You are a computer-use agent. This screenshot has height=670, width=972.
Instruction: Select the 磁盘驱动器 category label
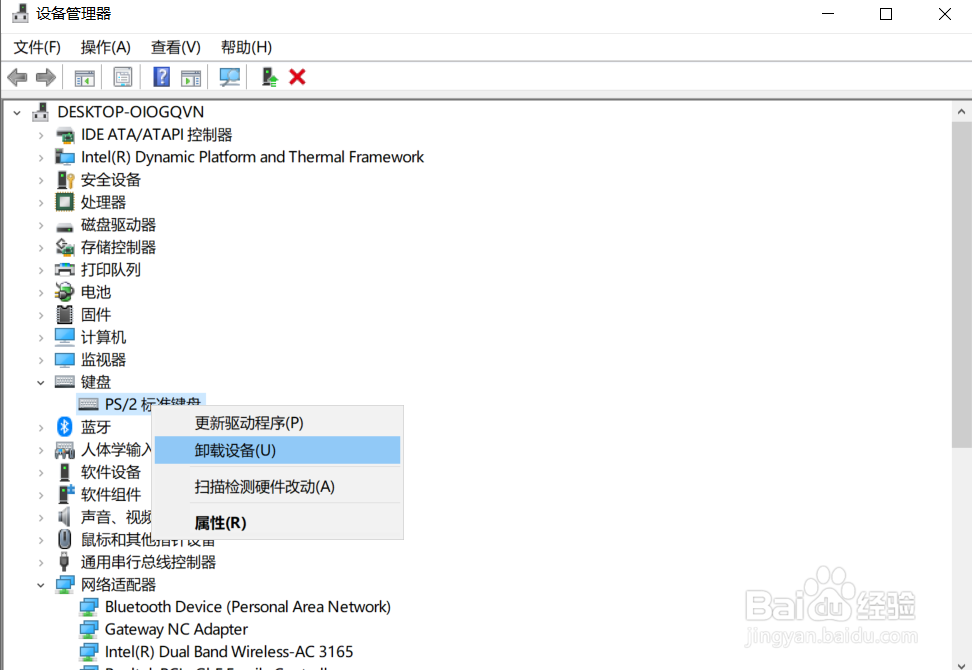[x=118, y=224]
